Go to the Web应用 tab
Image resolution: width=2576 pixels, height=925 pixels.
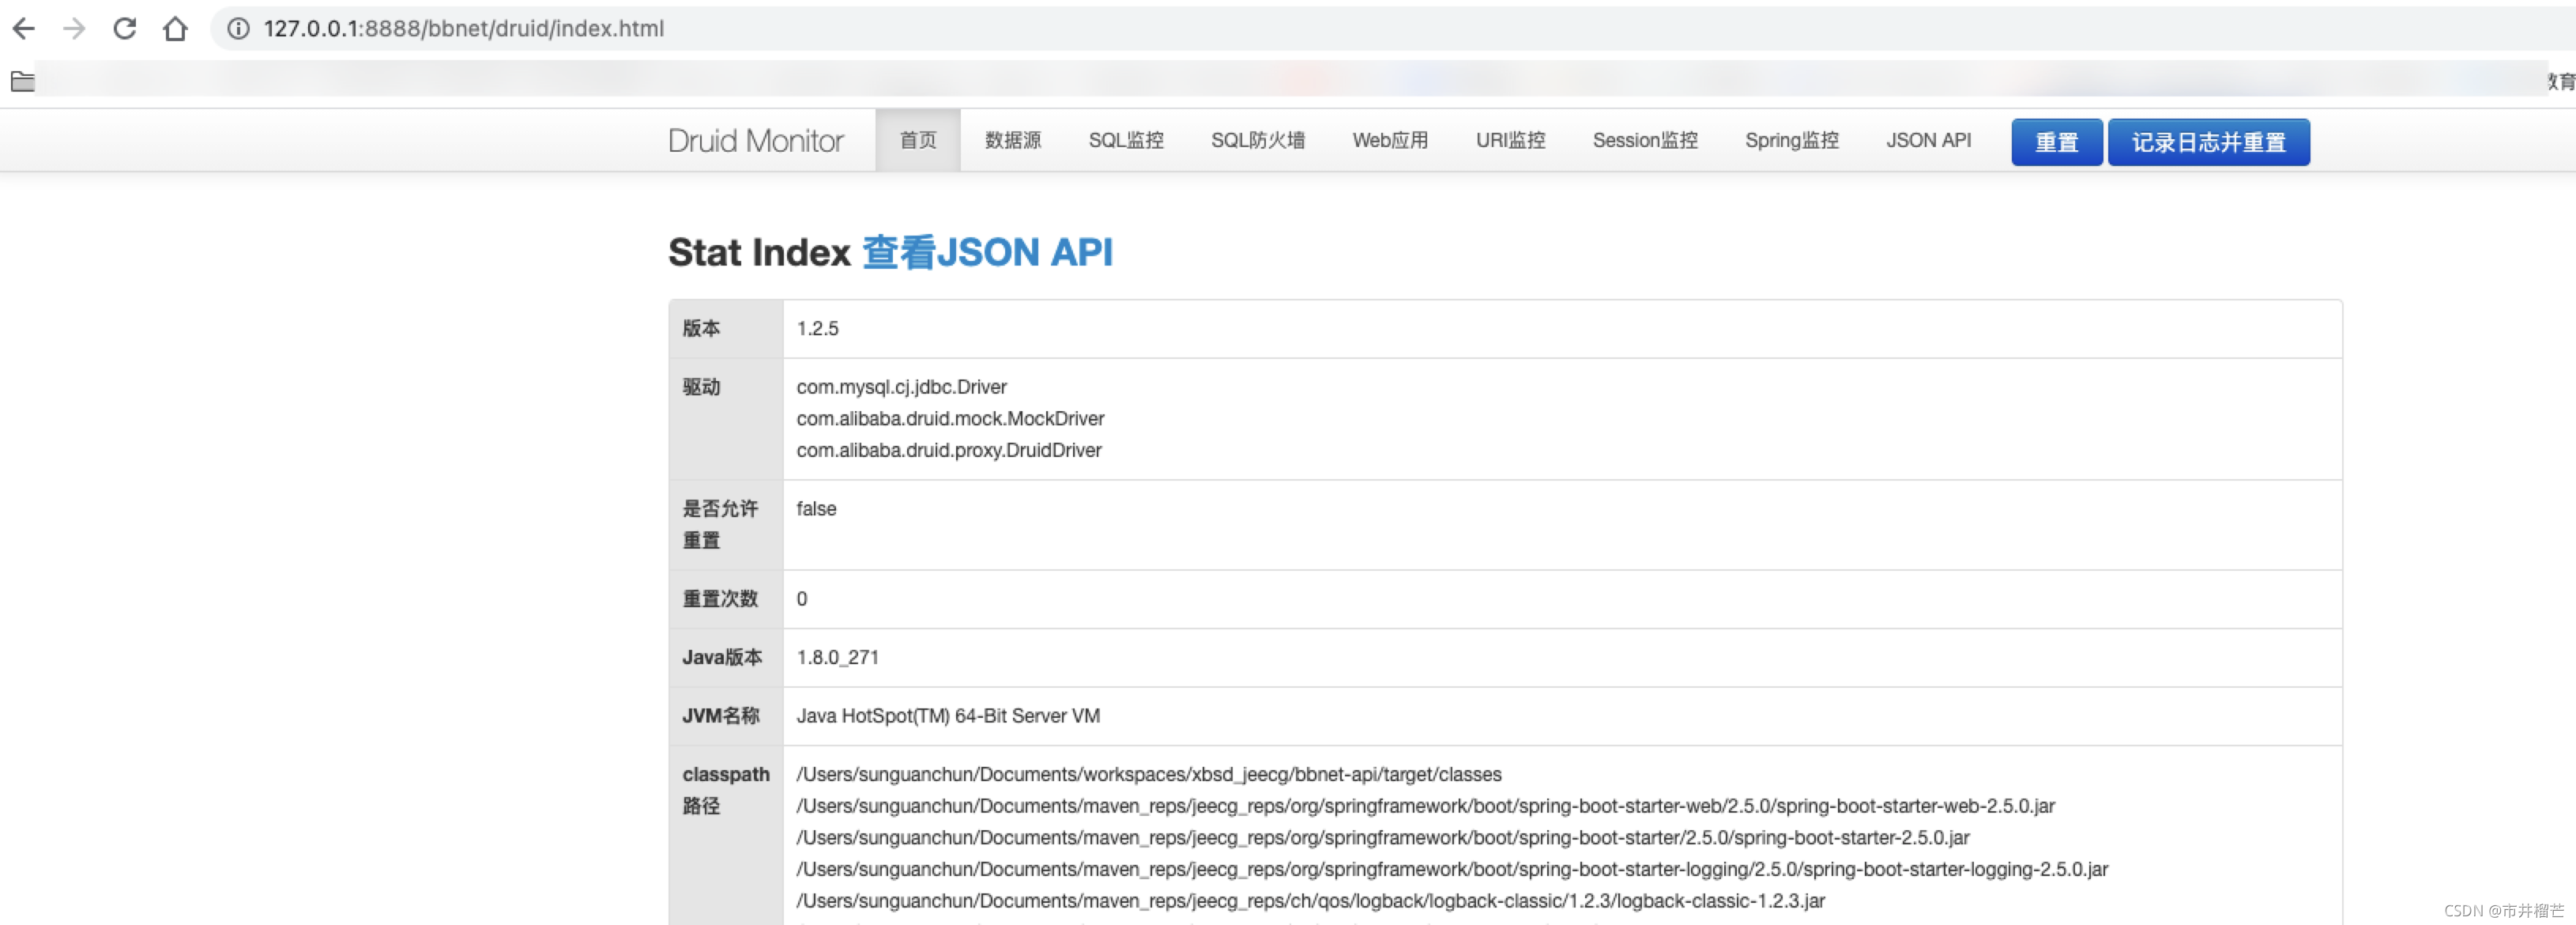coord(1389,141)
